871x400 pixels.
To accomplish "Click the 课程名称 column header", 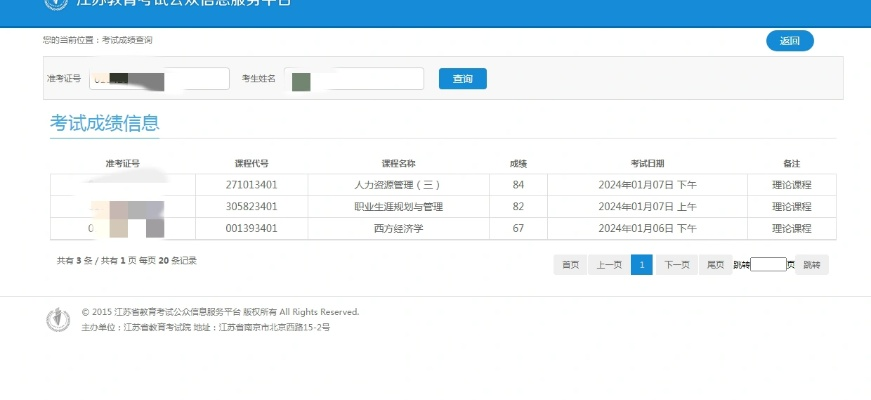I will click(398, 163).
